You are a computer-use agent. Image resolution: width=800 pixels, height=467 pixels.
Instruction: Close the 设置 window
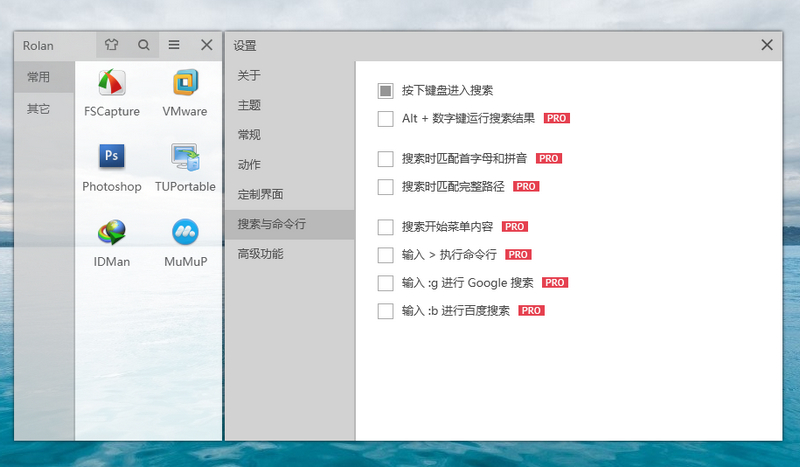[767, 45]
